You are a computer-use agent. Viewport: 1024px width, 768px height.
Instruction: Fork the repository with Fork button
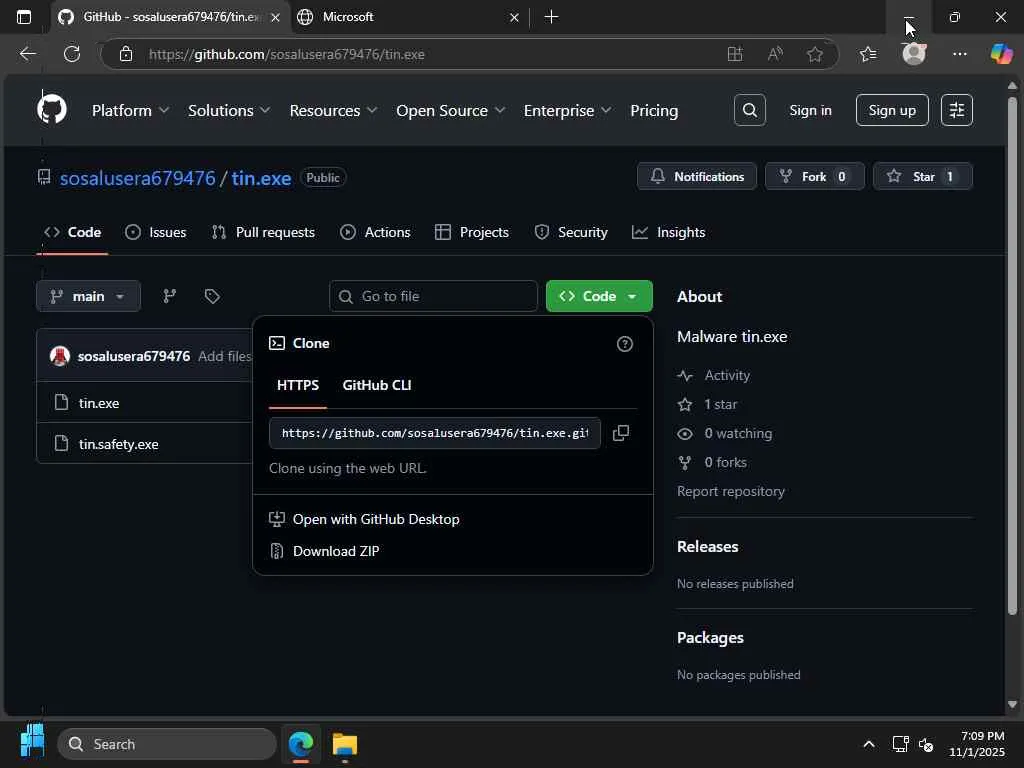tap(814, 176)
